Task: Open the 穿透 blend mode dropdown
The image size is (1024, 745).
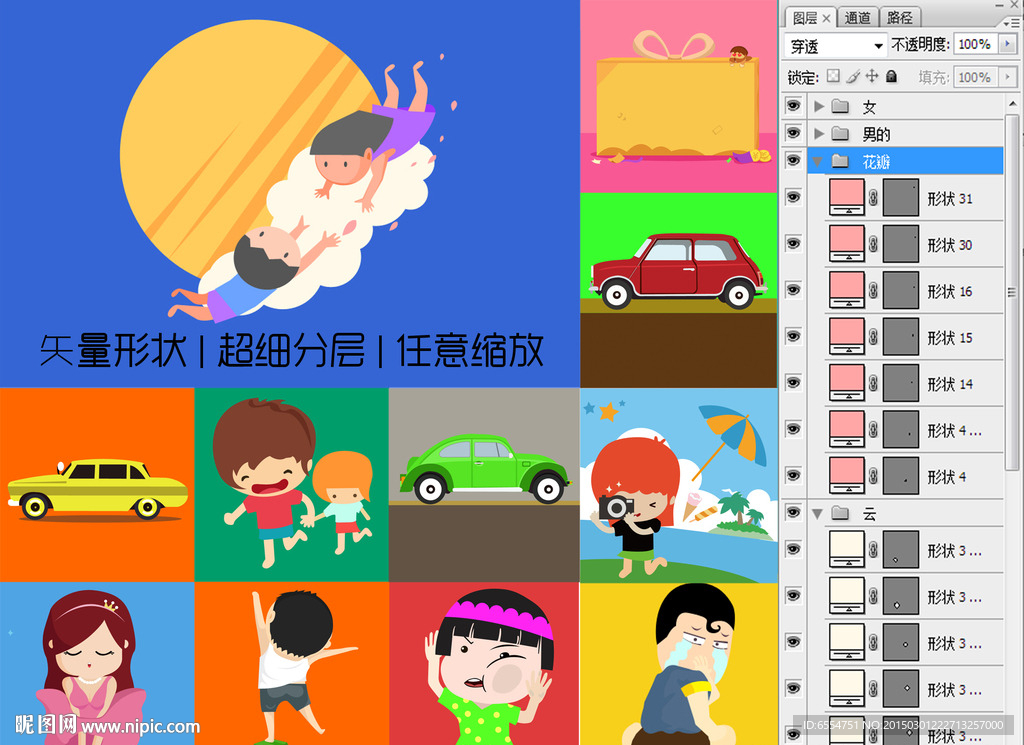Action: click(835, 46)
